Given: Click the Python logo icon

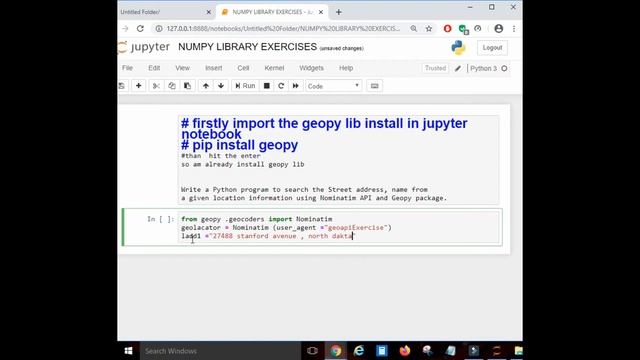Looking at the screenshot, I should pyautogui.click(x=458, y=47).
